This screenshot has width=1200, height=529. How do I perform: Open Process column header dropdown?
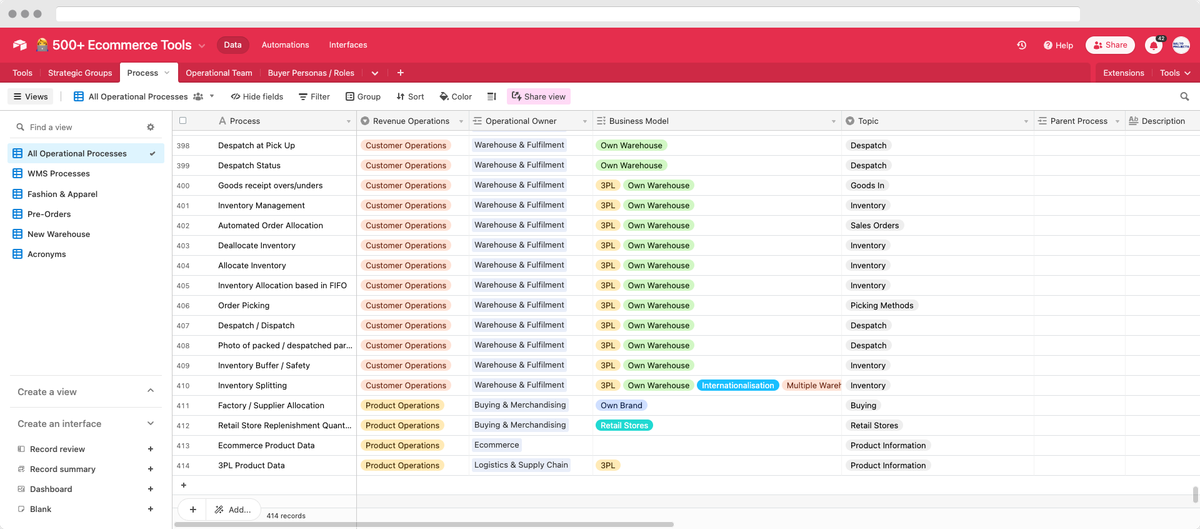tap(349, 121)
